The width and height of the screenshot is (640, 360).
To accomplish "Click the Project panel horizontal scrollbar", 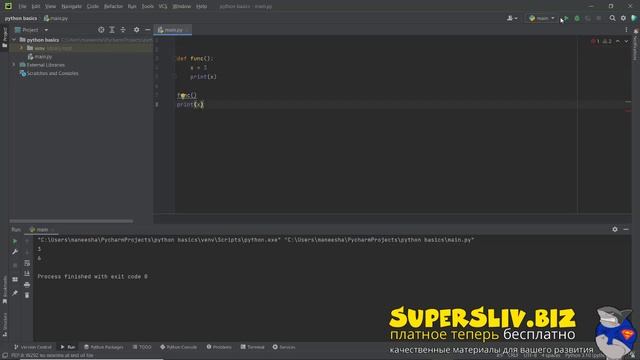I will 71,221.
